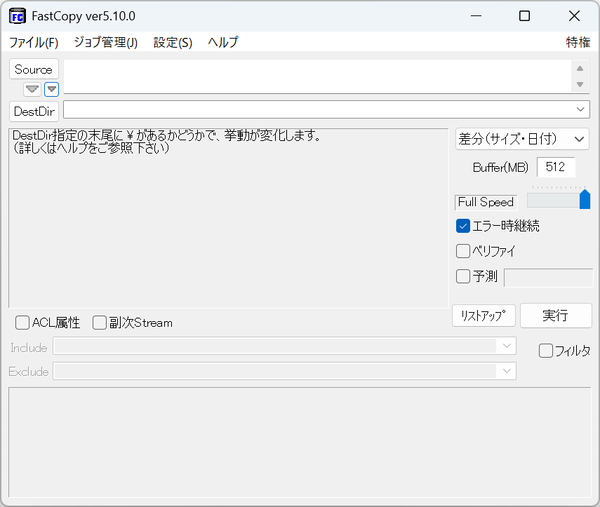Expand the Exclude filter dropdown

[x=507, y=371]
